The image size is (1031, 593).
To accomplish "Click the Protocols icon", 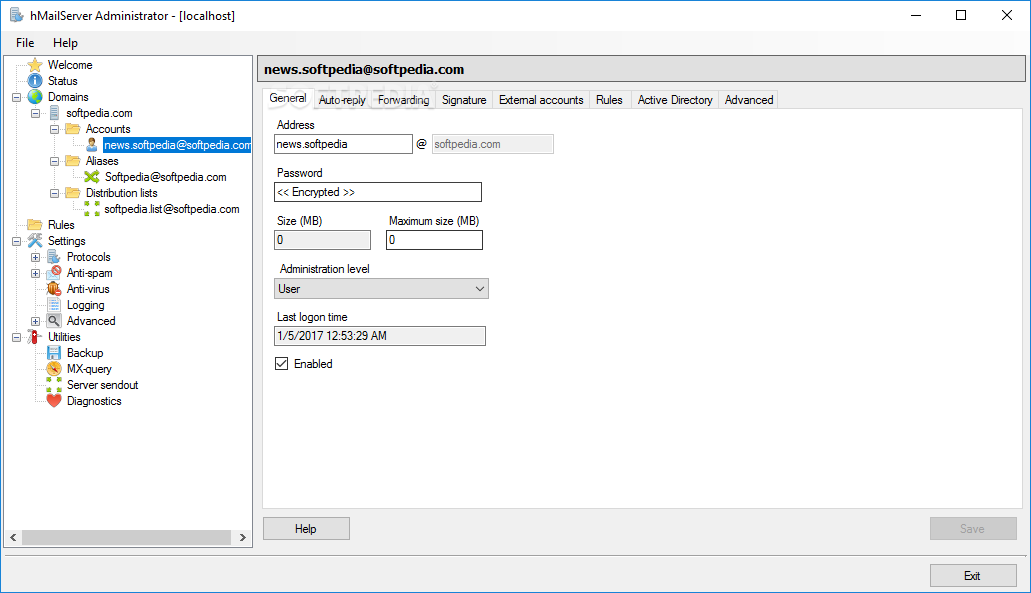I will [x=54, y=257].
